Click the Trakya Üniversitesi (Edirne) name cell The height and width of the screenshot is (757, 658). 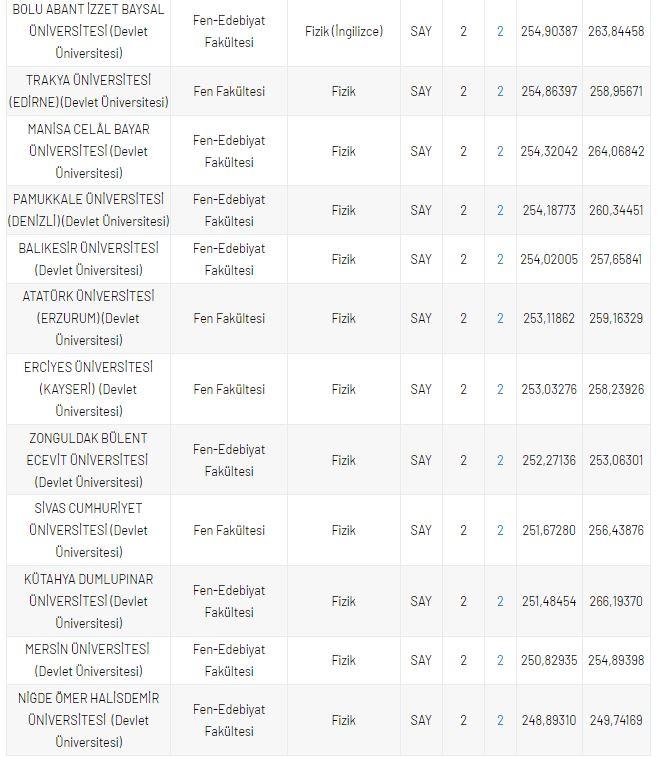tap(88, 91)
